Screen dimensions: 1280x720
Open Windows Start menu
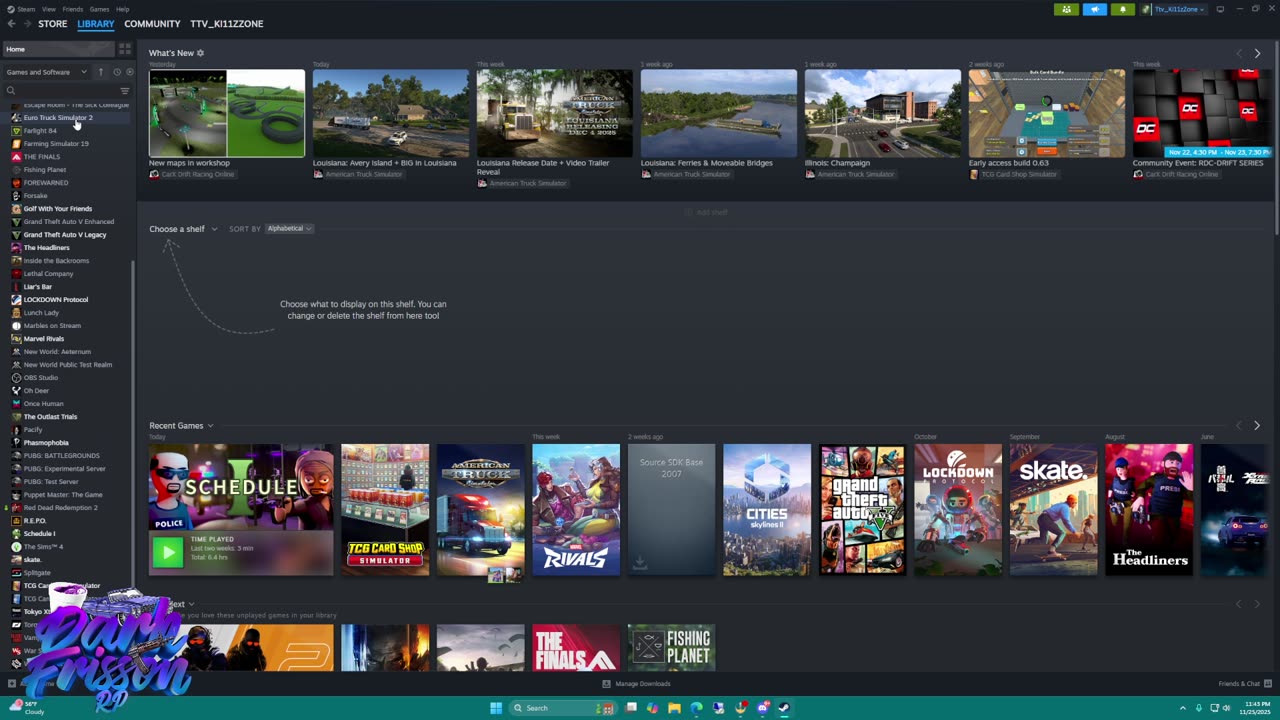point(496,708)
